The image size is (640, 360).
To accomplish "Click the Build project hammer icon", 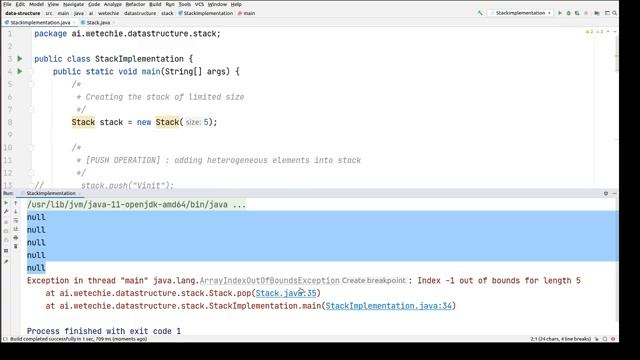I will [x=480, y=13].
